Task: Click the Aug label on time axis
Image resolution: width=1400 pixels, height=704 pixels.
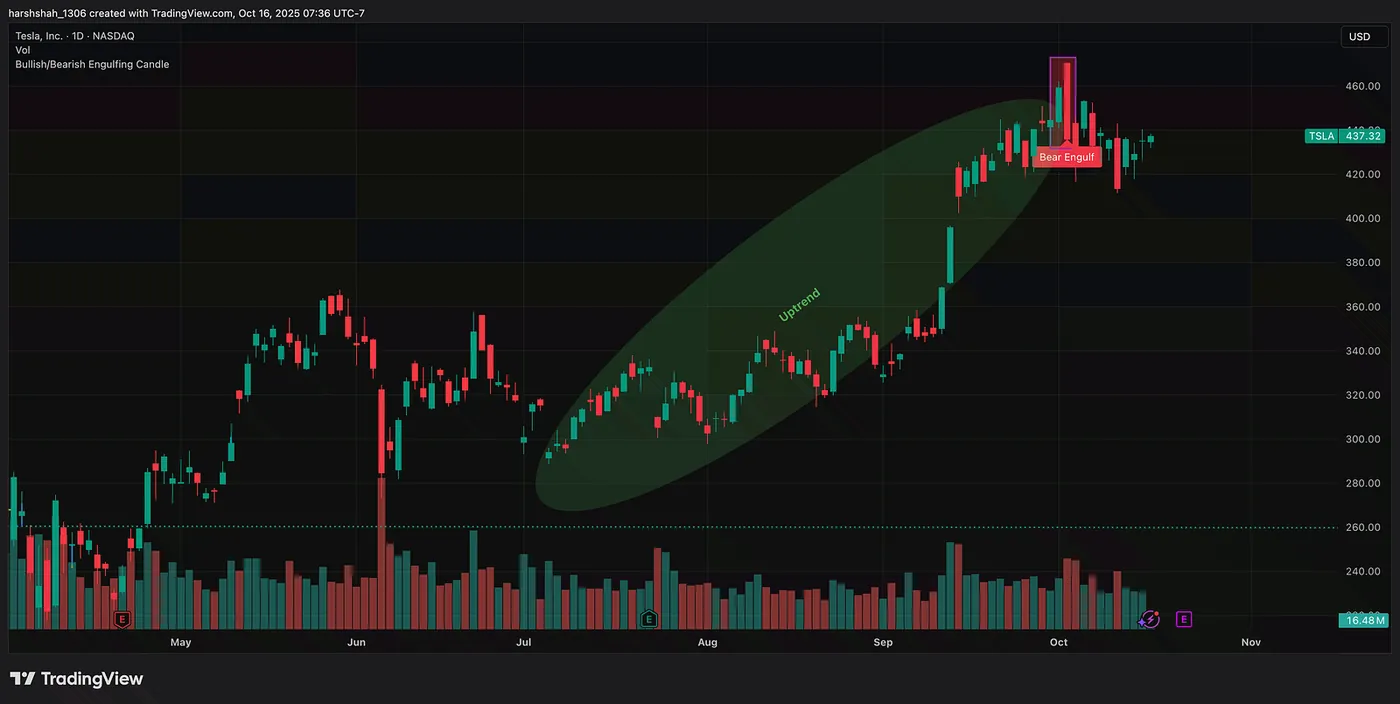Action: coord(708,642)
